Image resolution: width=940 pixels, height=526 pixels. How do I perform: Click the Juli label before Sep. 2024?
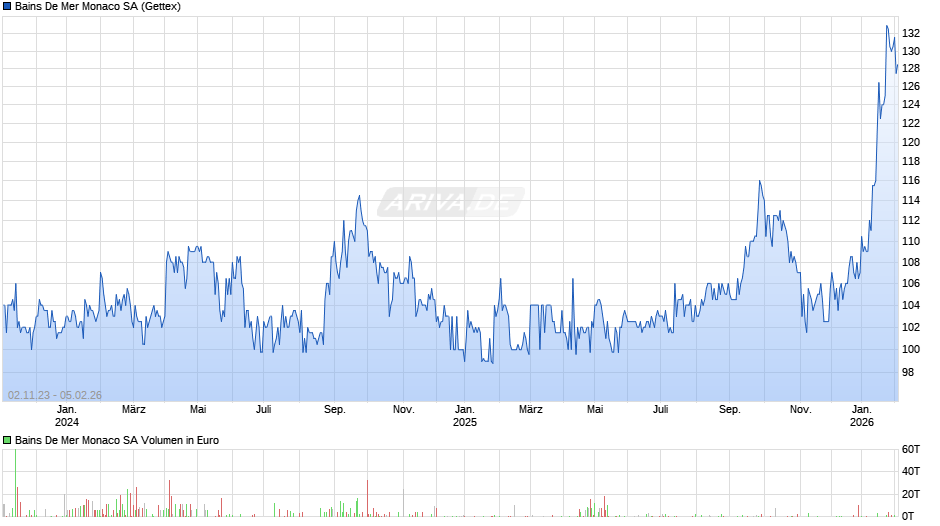pyautogui.click(x=264, y=410)
